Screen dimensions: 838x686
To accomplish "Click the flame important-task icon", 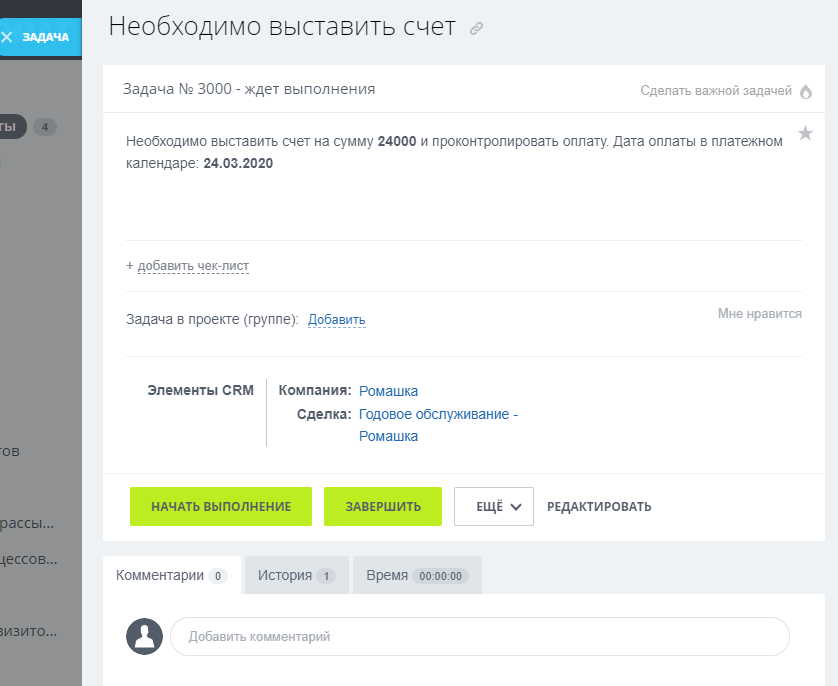I will 806,91.
